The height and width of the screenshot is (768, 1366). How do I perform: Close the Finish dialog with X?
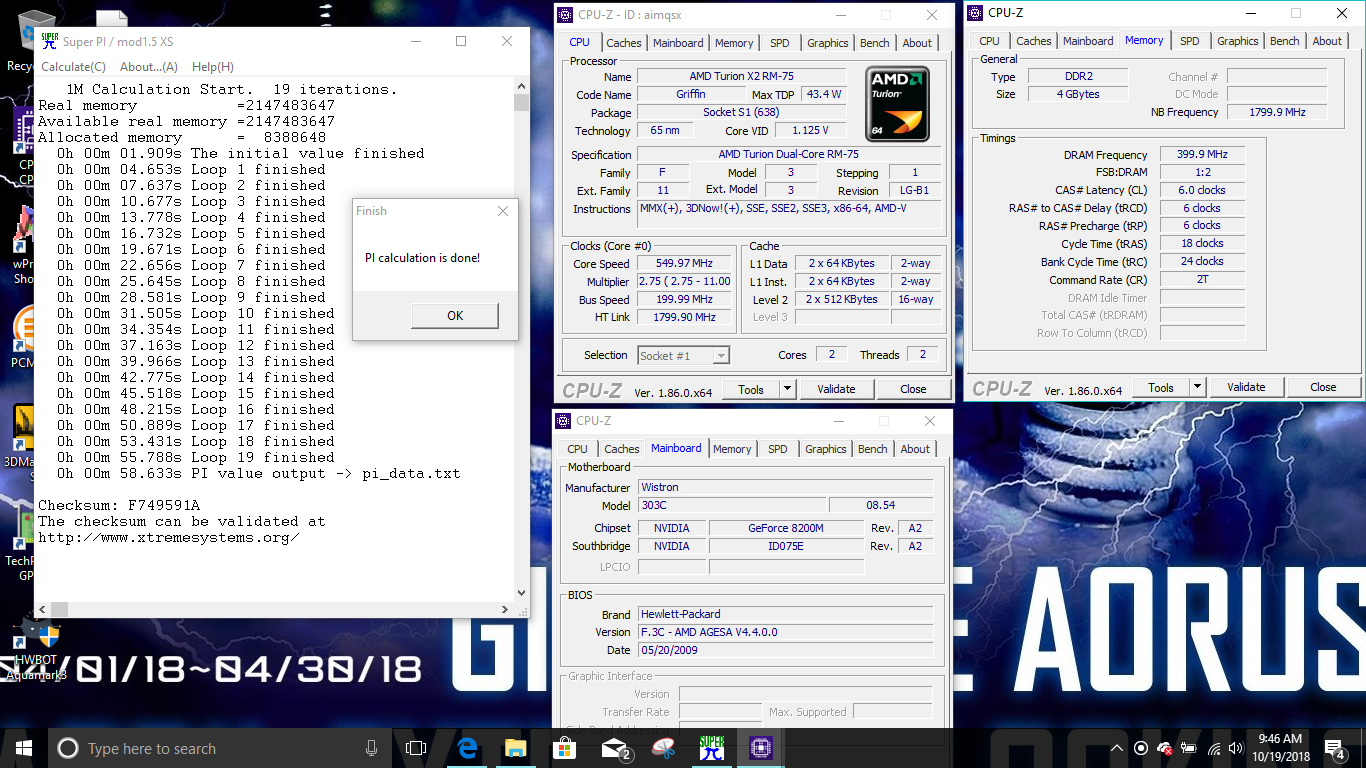click(503, 211)
